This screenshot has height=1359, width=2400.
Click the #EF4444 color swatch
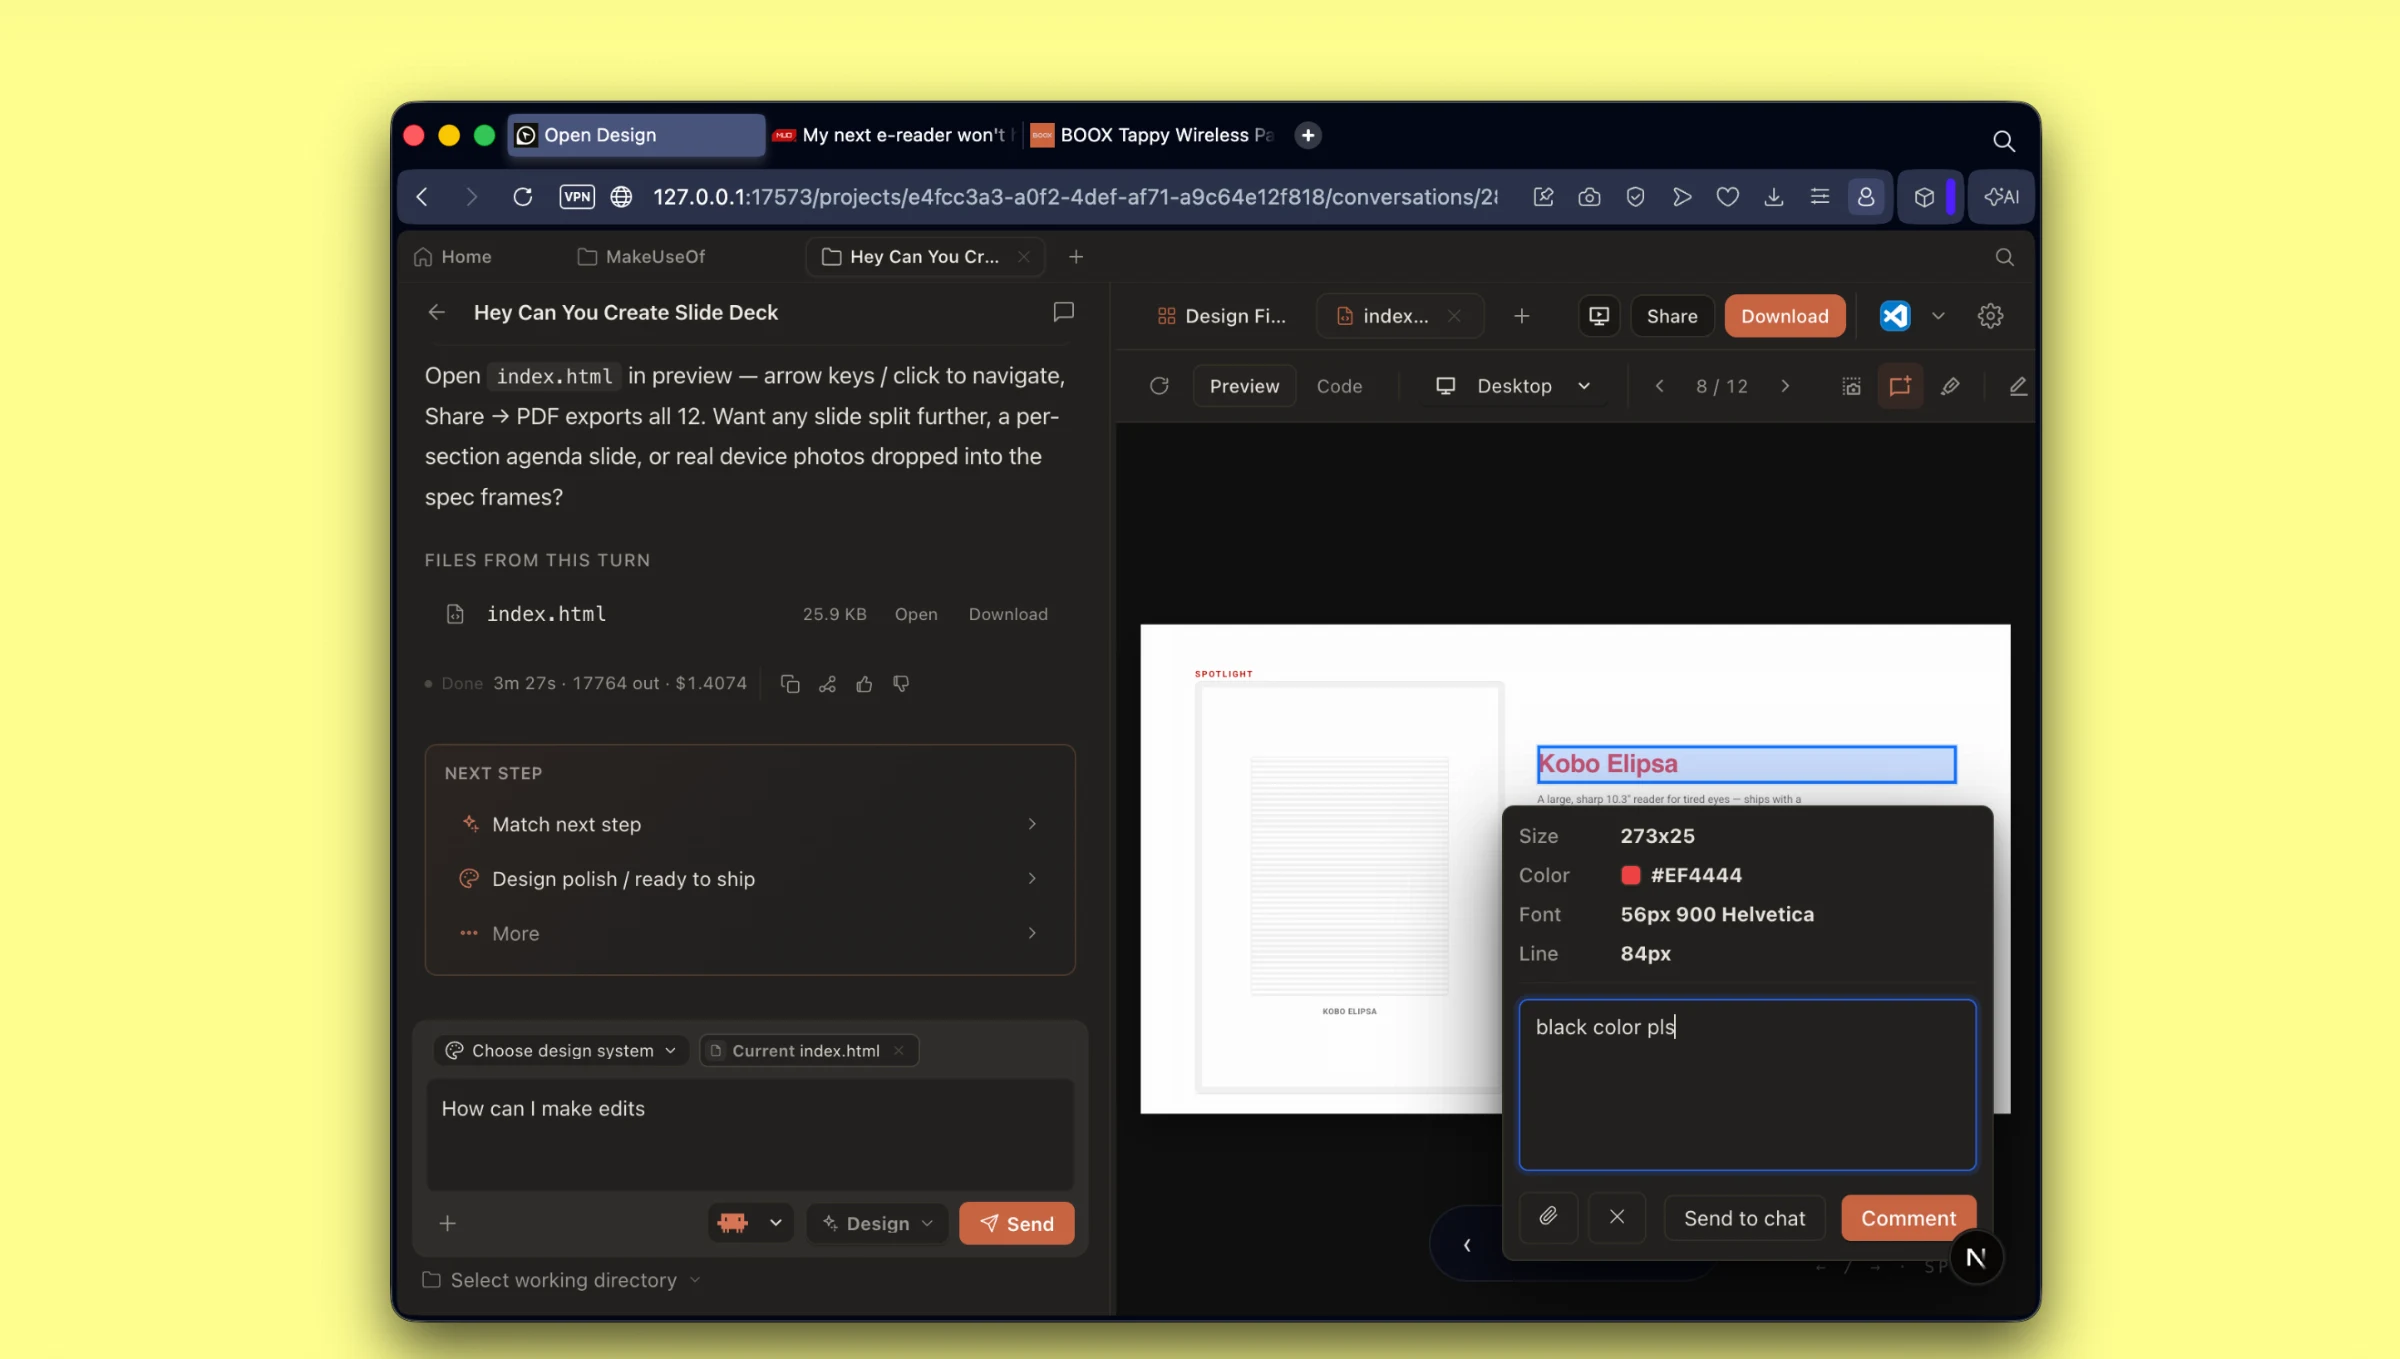[1630, 875]
